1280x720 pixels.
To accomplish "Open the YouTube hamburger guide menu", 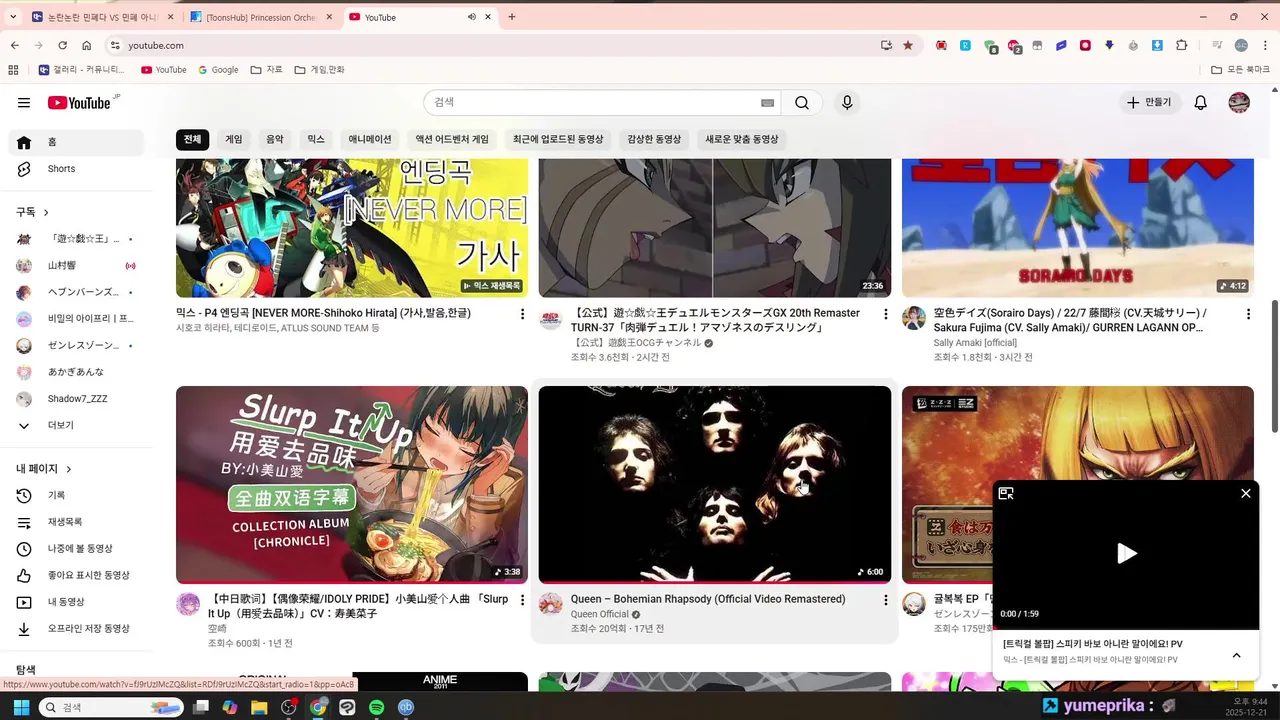I will (24, 102).
